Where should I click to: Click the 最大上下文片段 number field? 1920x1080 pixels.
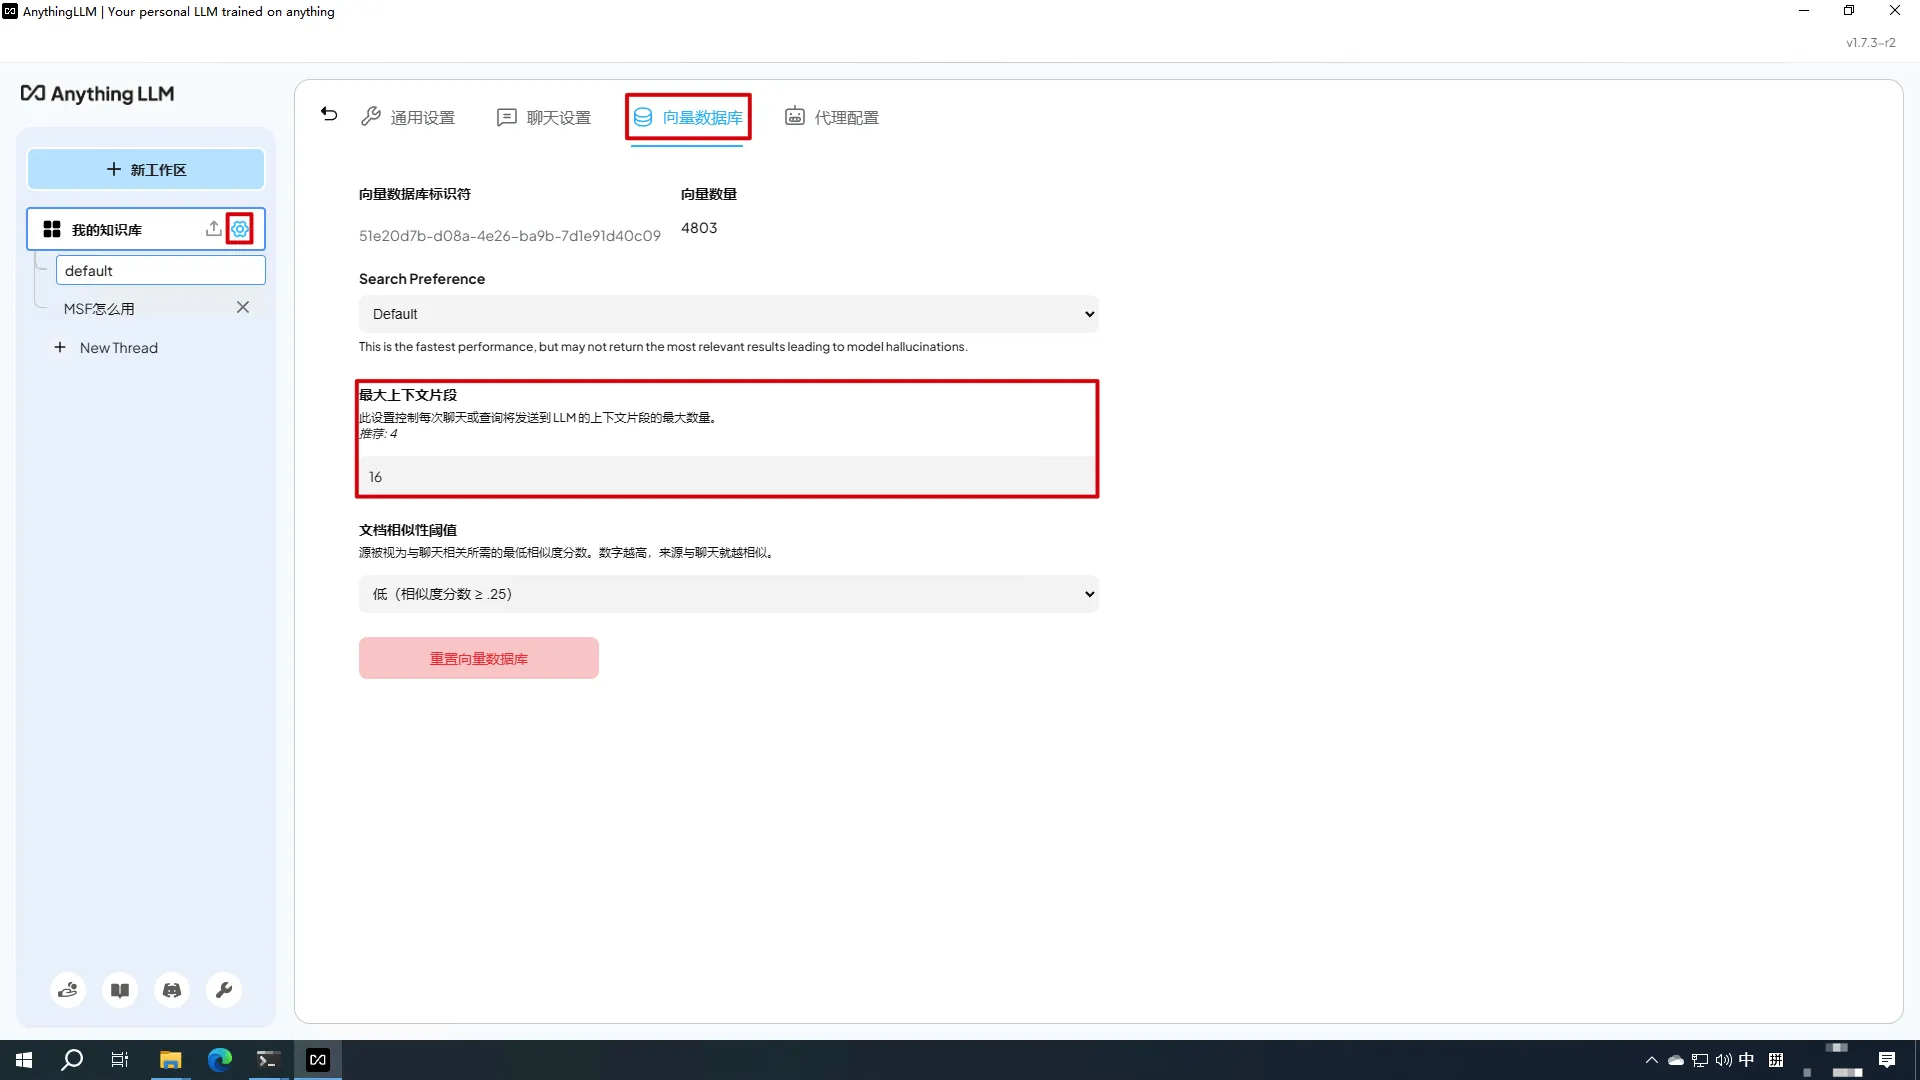point(728,477)
